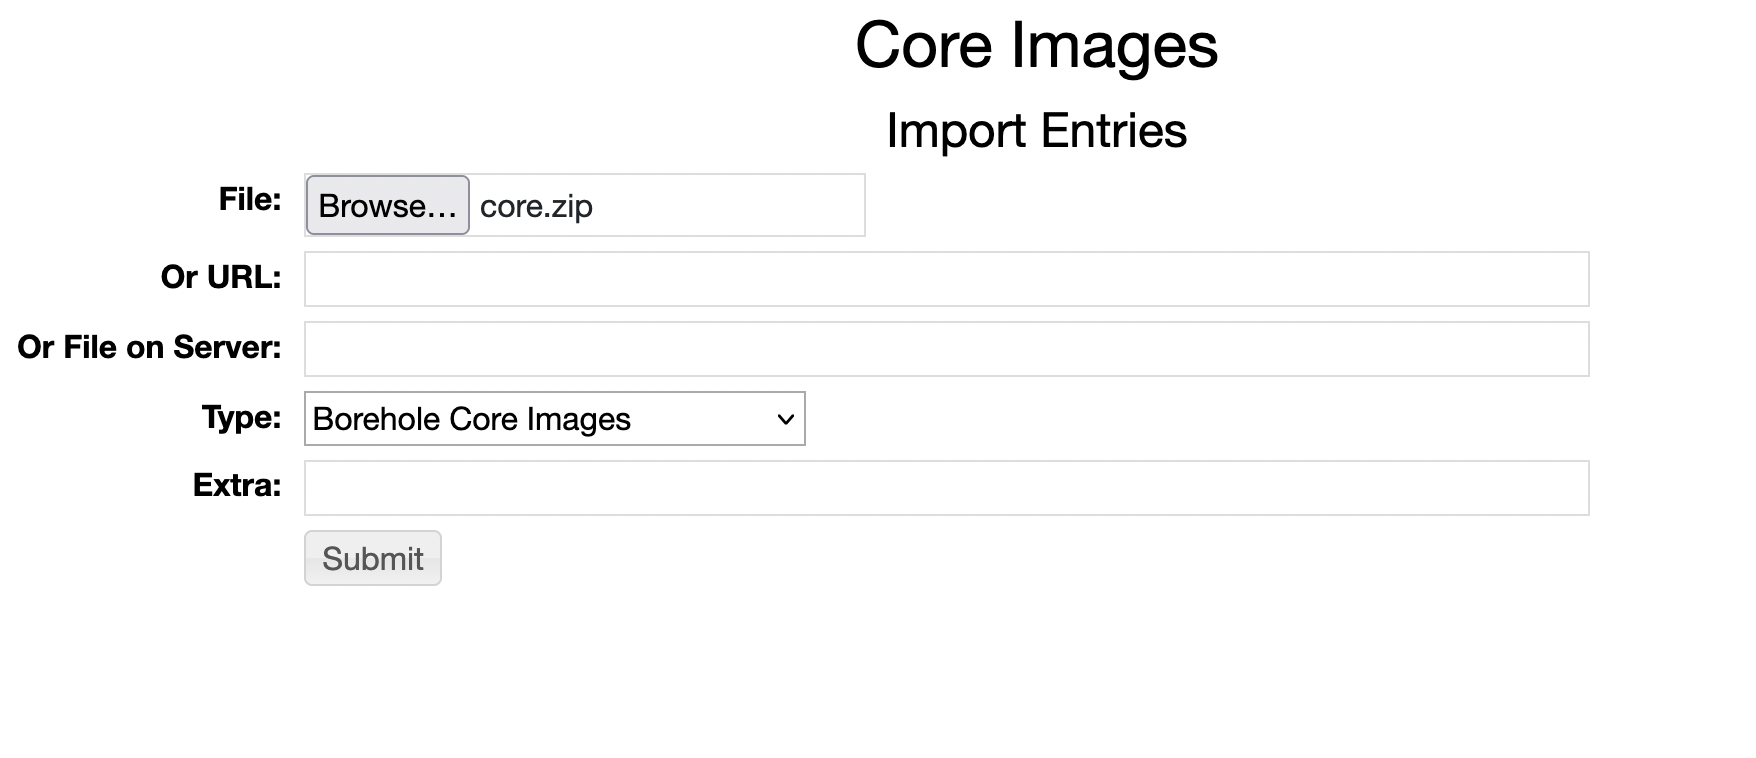1756x758 pixels.
Task: Click the Or File on Server: label
Action: click(149, 347)
